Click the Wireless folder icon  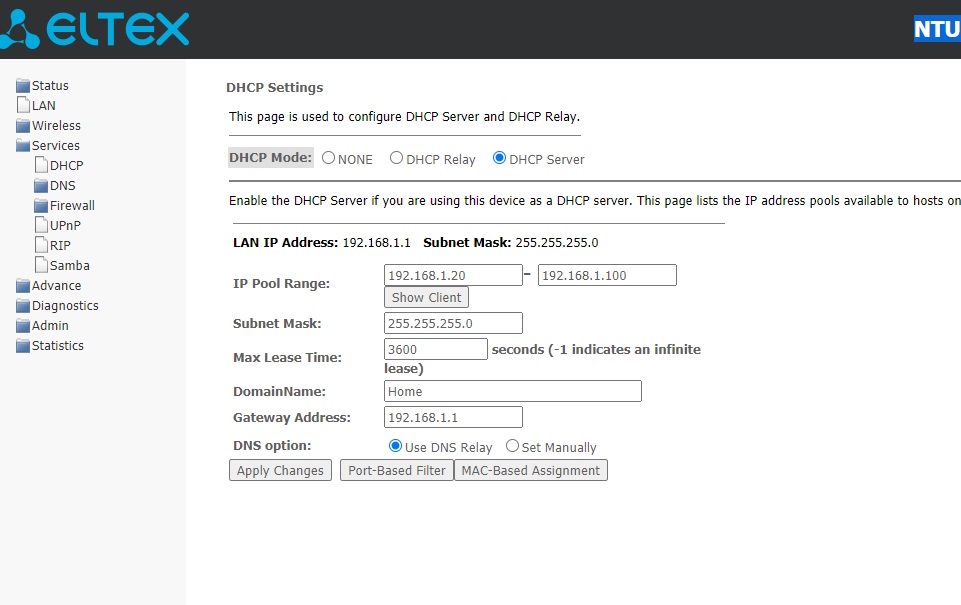point(23,126)
